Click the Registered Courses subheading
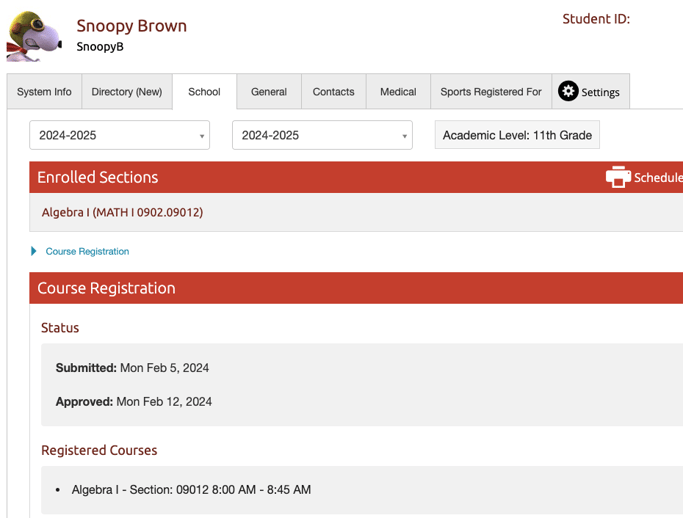The width and height of the screenshot is (683, 518). point(99,450)
